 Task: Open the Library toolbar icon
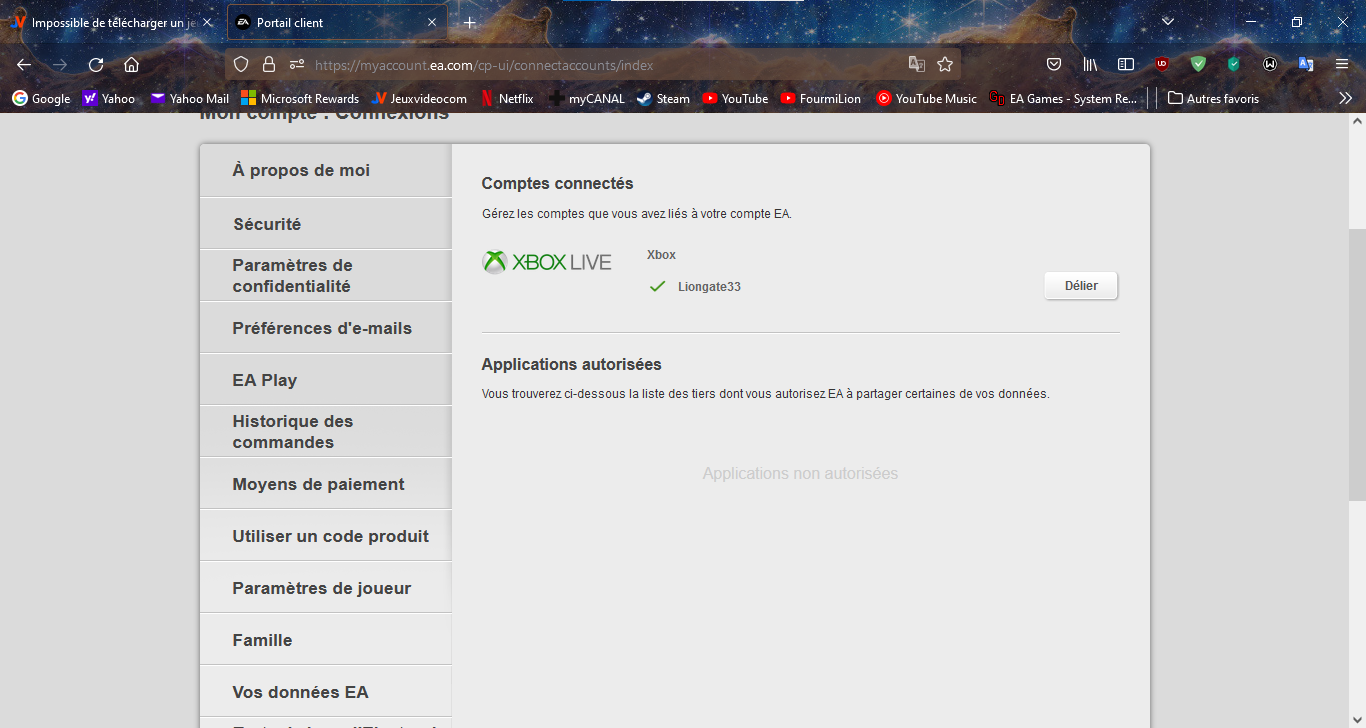click(x=1090, y=64)
